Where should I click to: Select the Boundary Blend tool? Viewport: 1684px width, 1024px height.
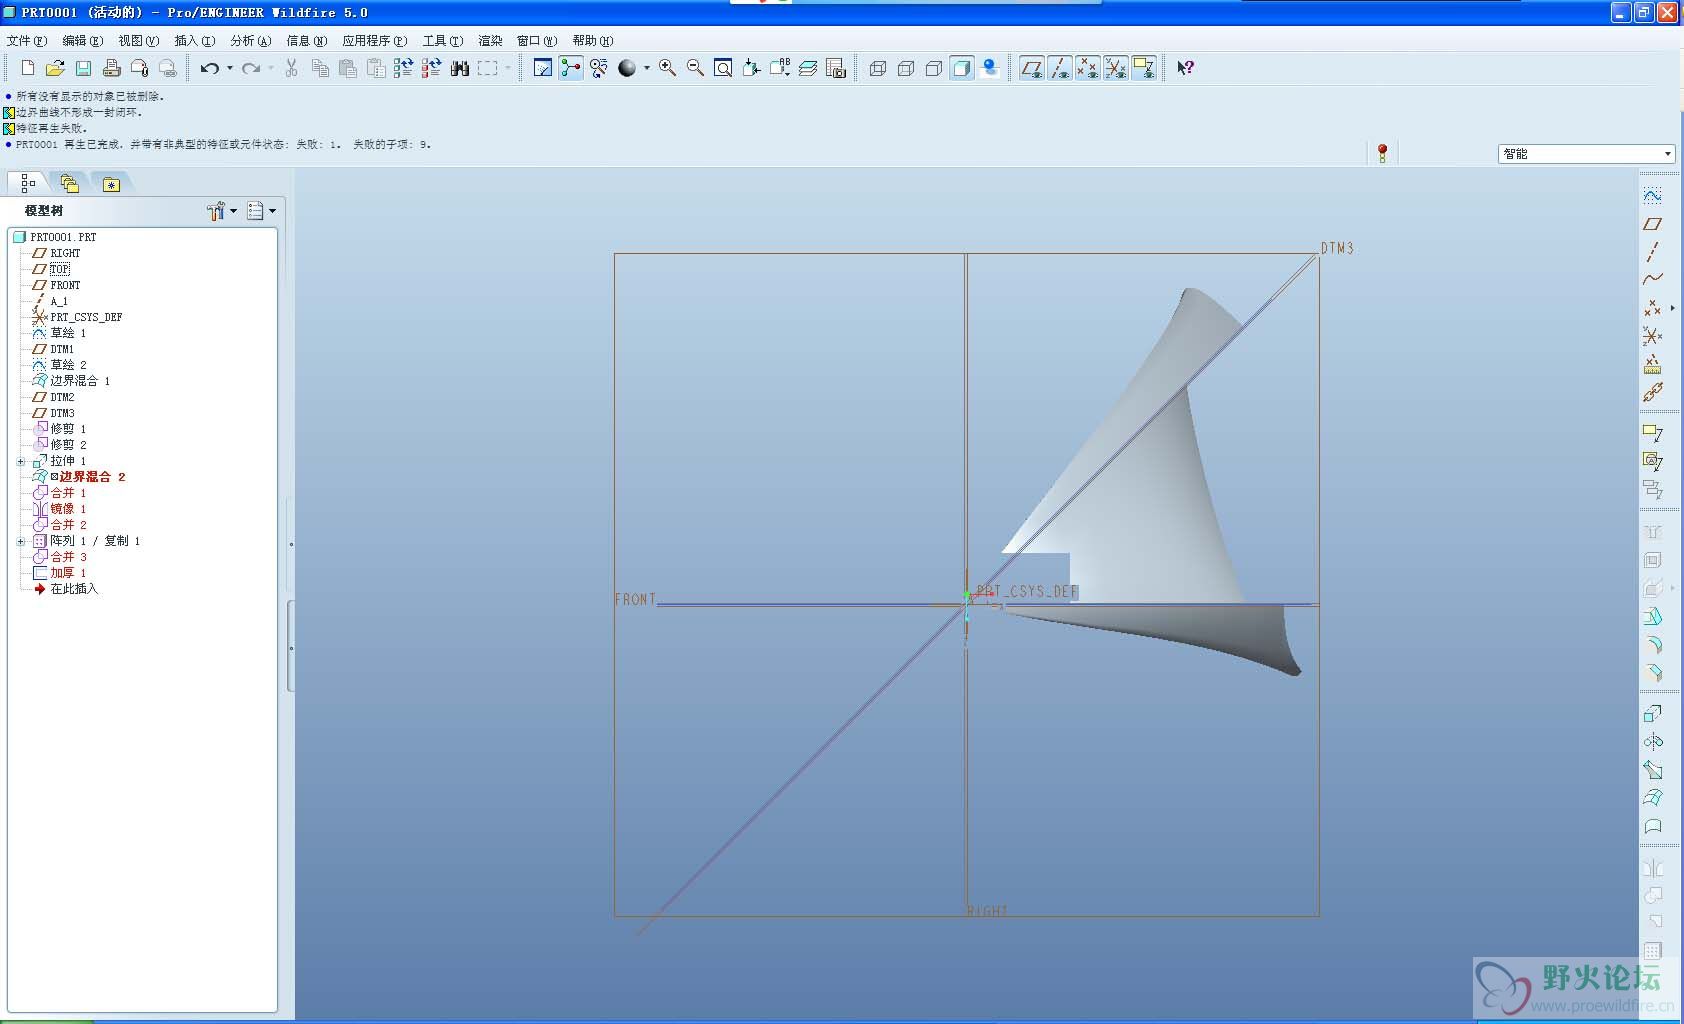tap(1653, 798)
